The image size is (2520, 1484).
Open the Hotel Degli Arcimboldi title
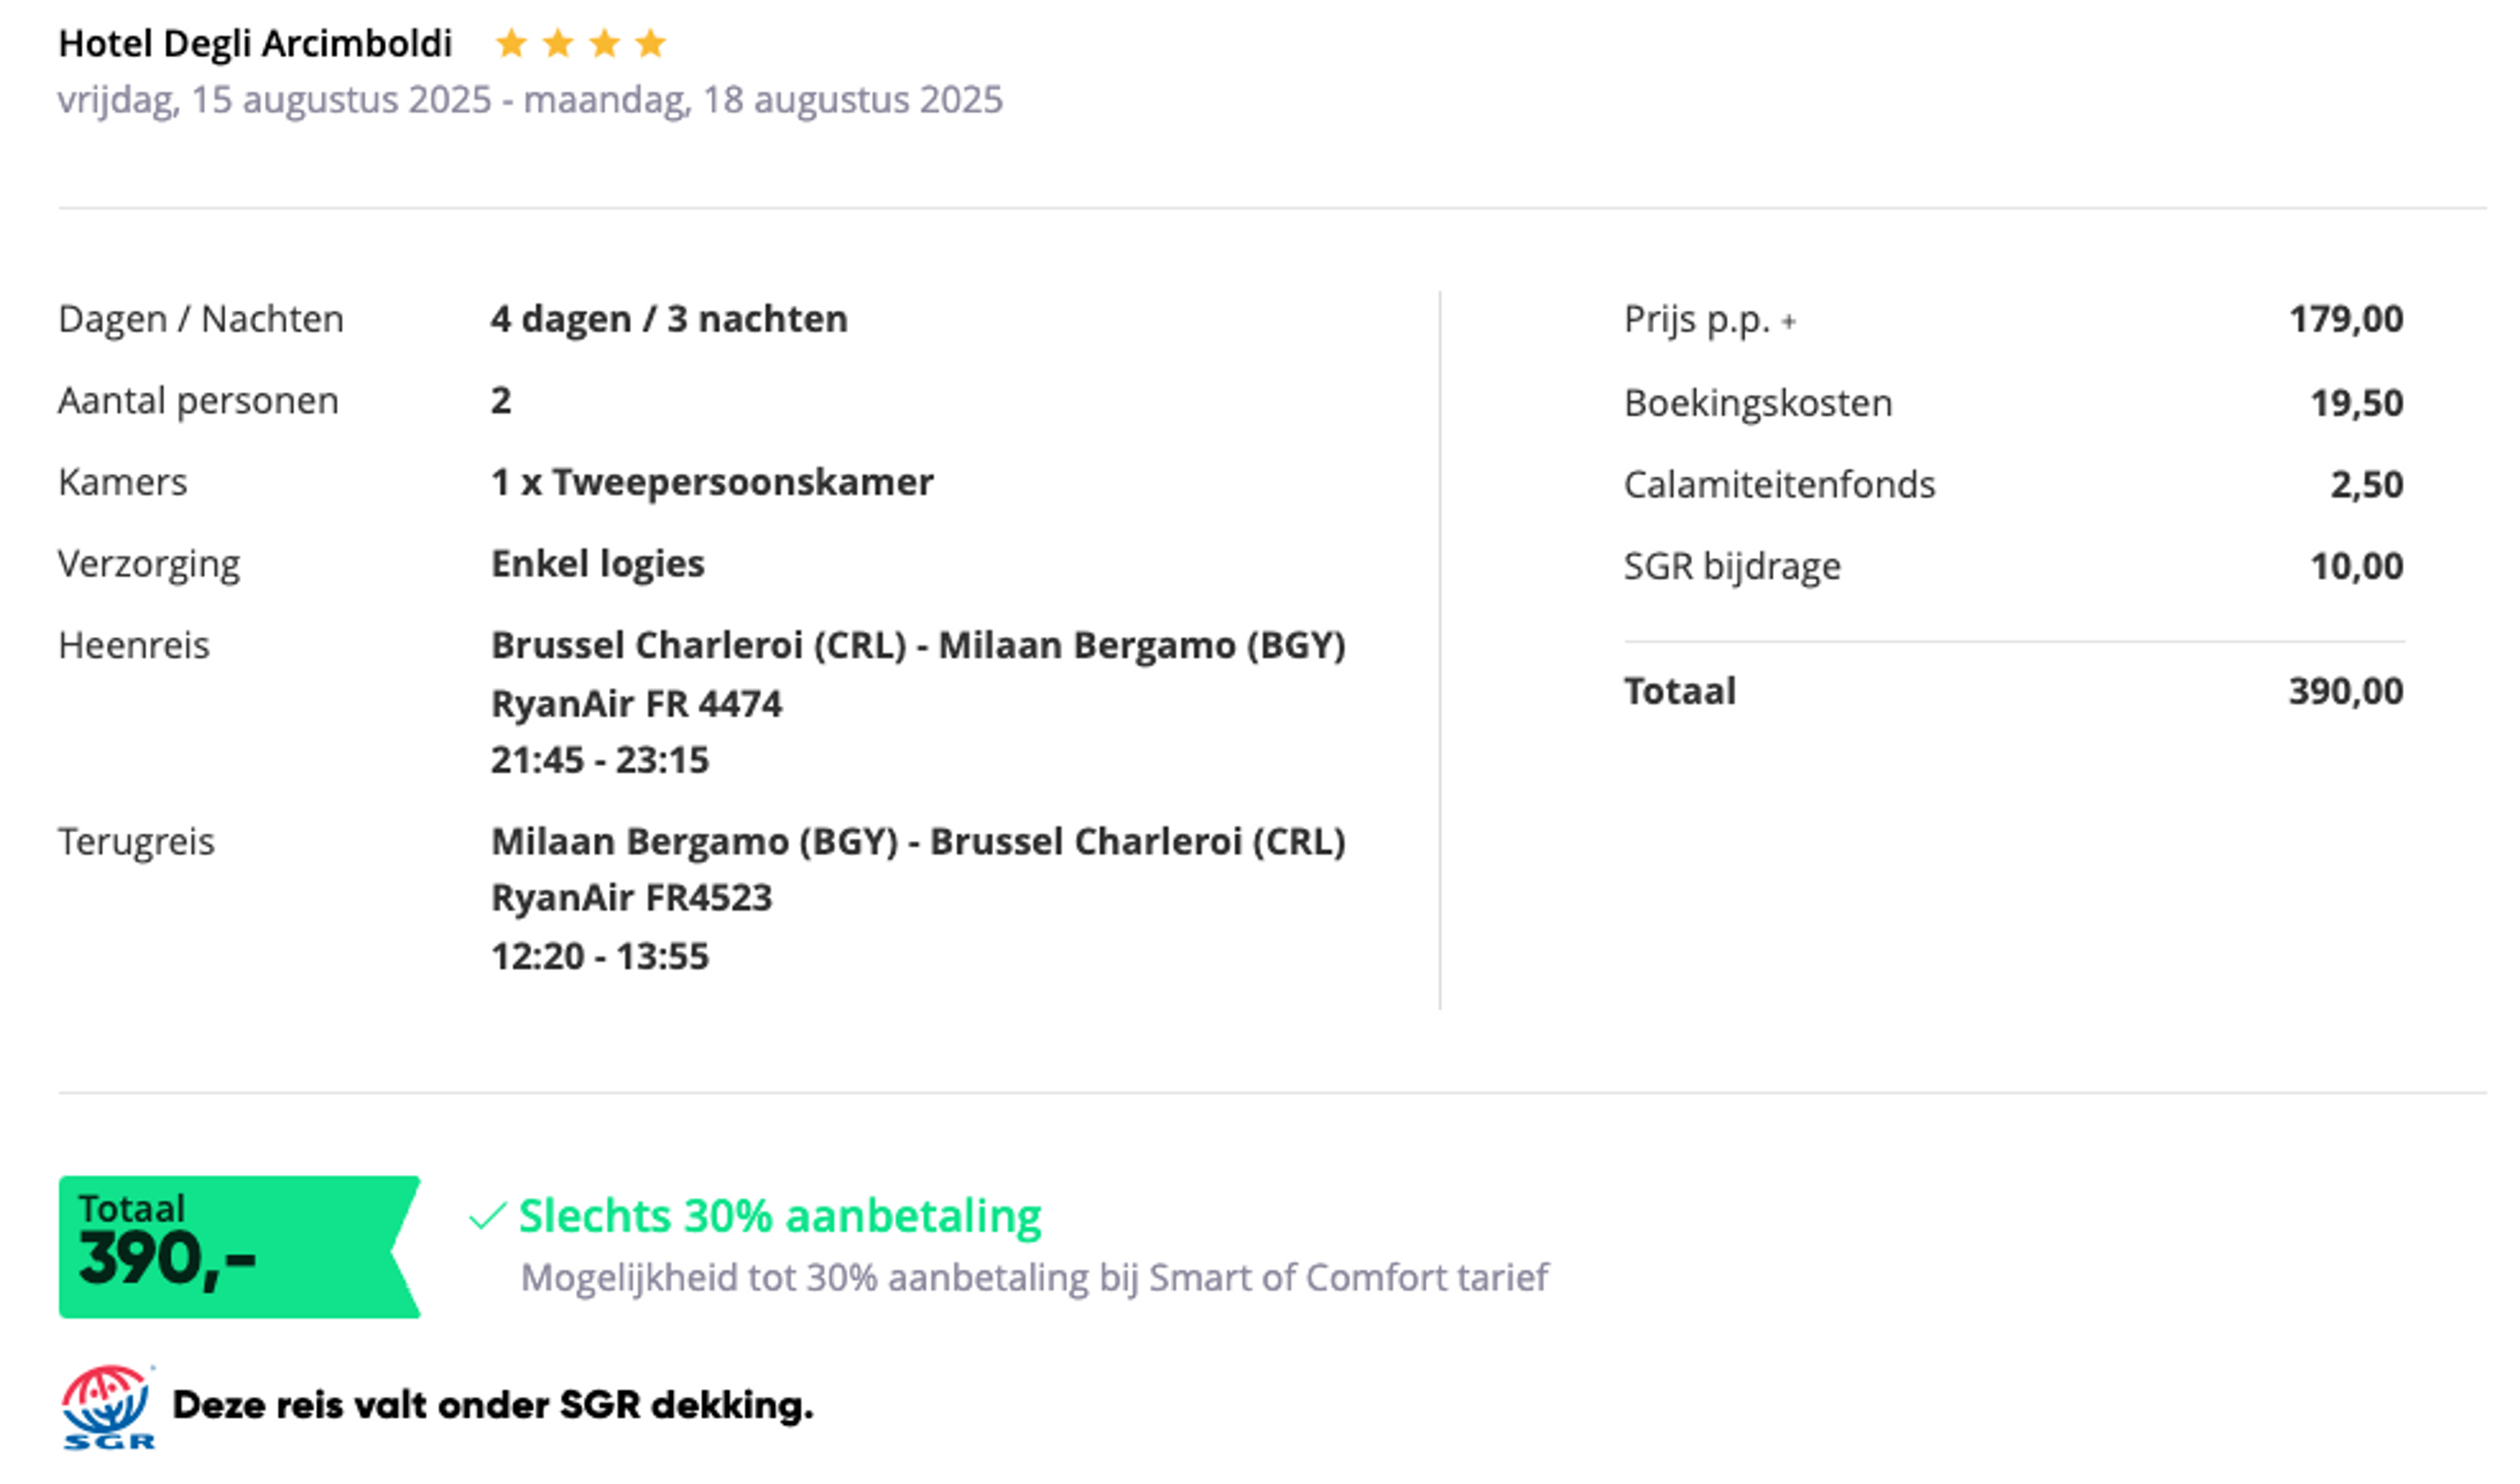[x=255, y=44]
